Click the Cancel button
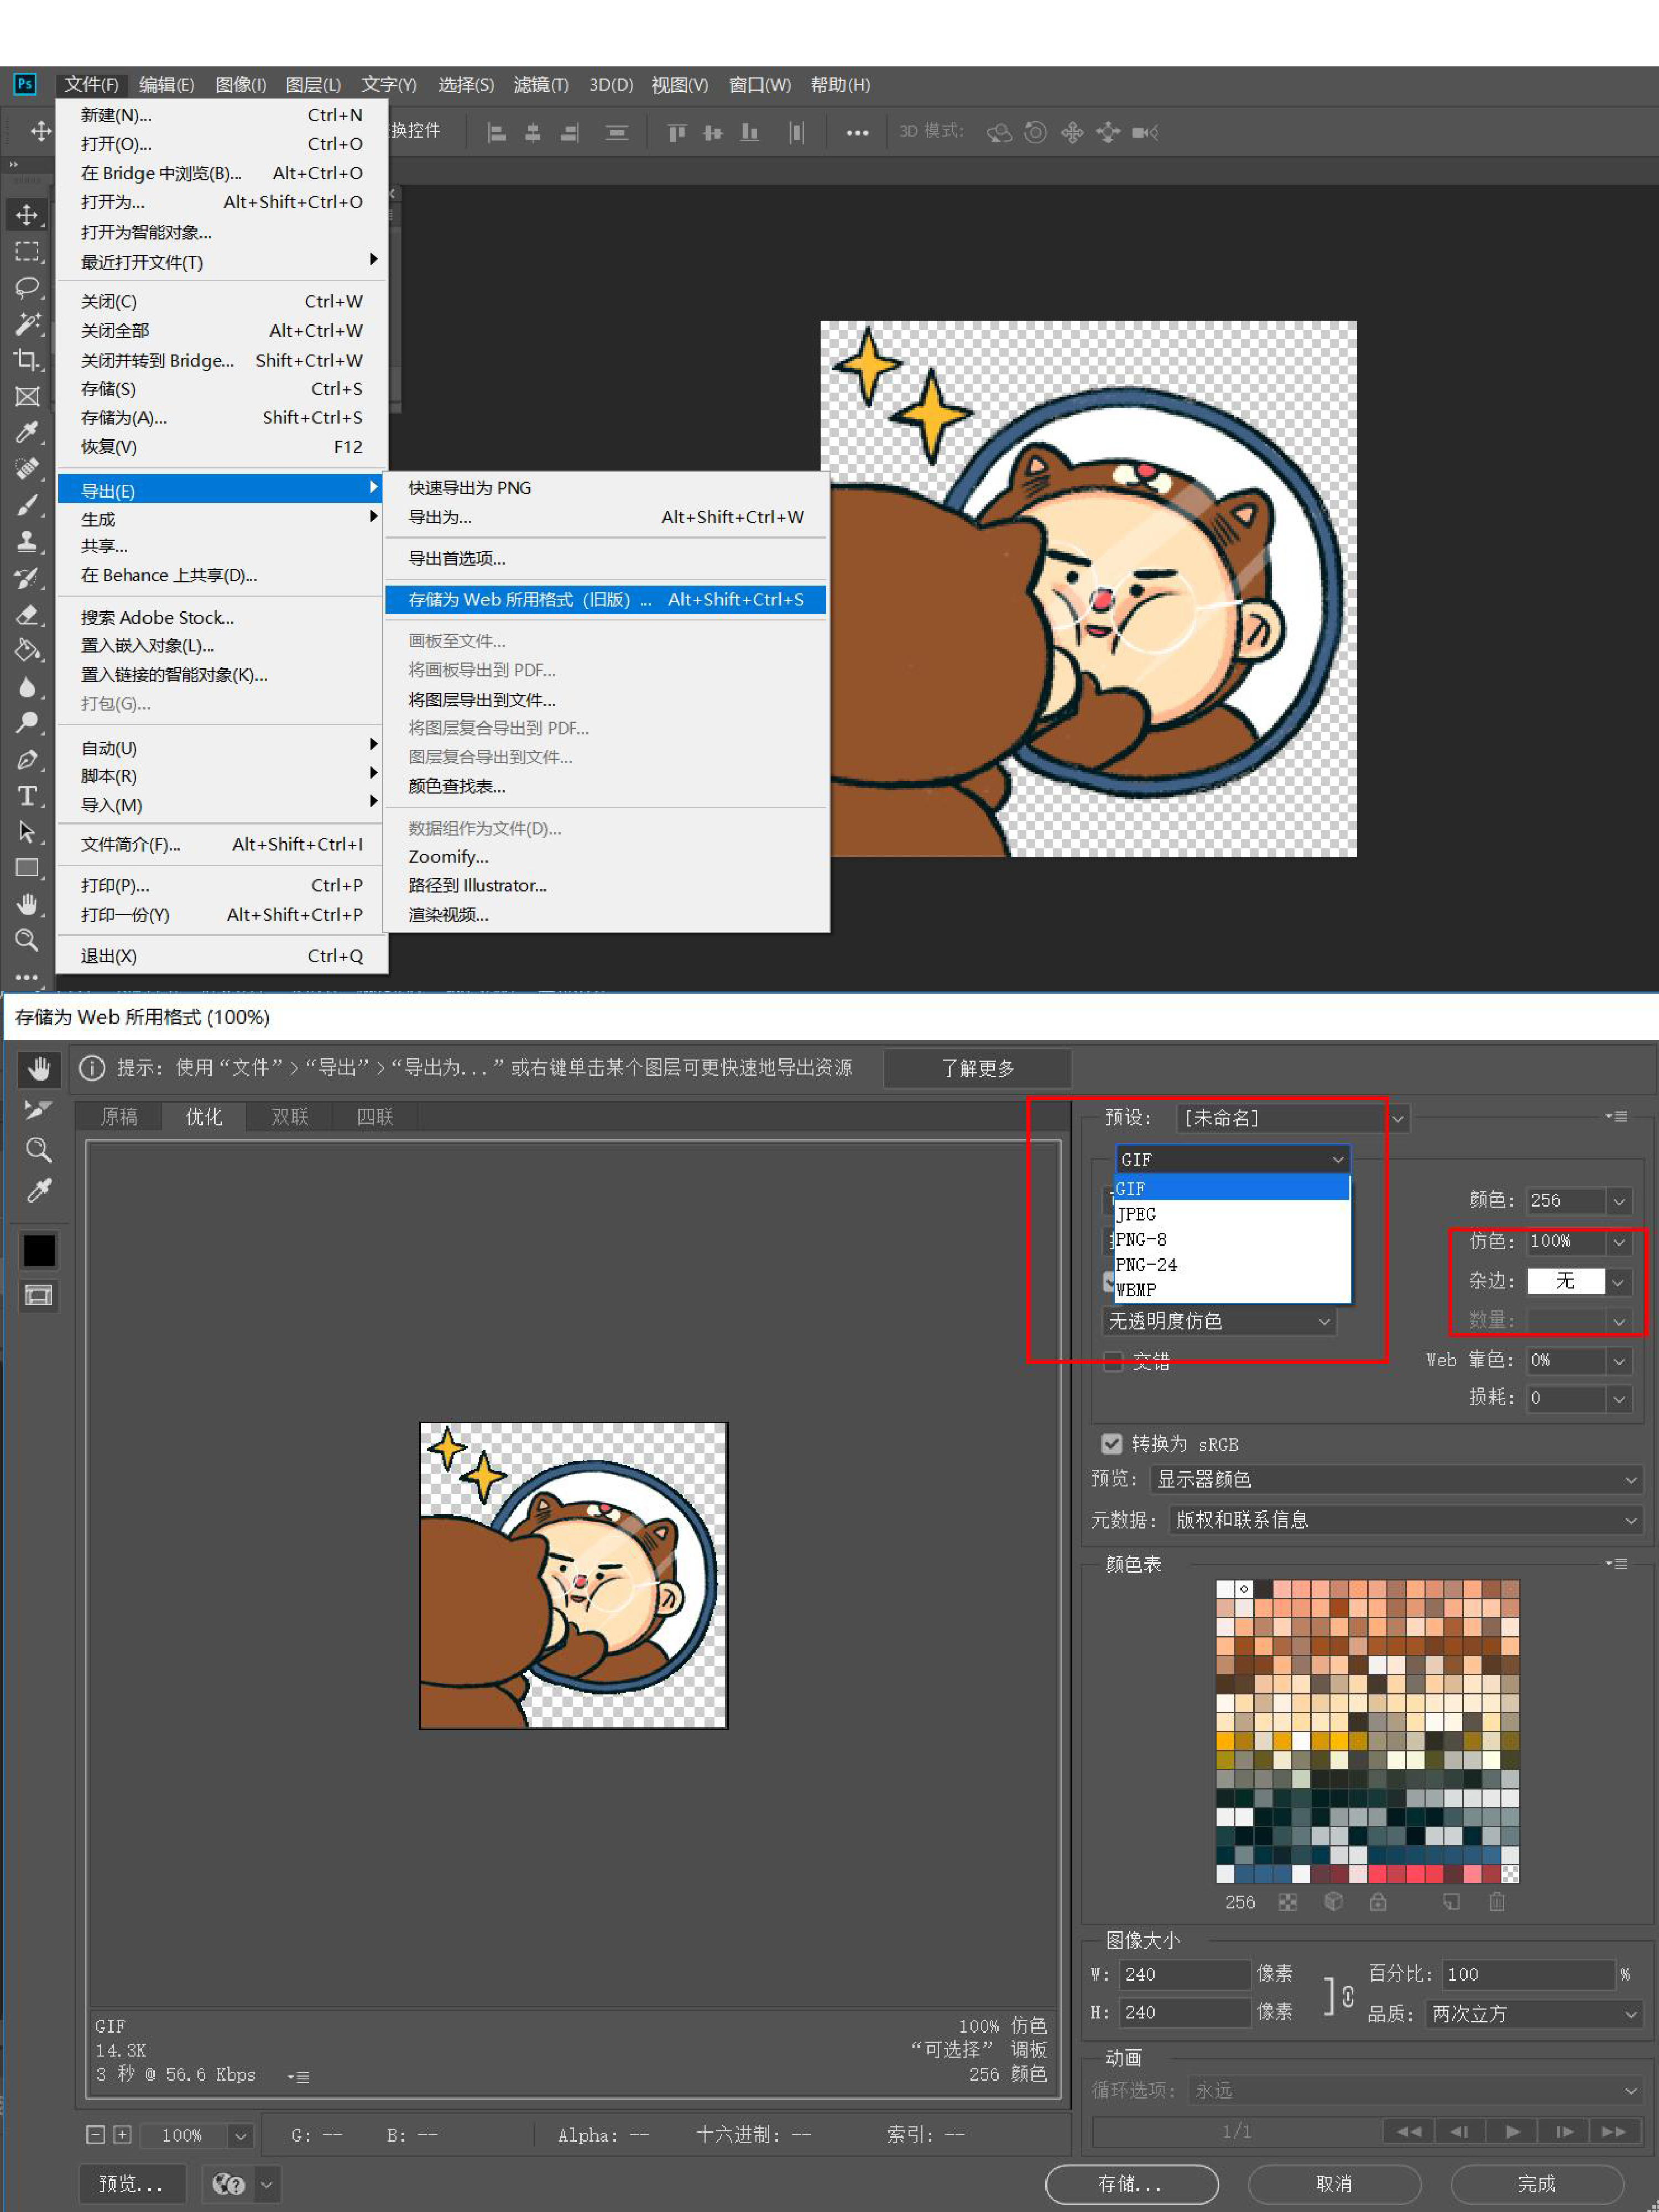This screenshot has width=1659, height=2212. coord(1333,2184)
